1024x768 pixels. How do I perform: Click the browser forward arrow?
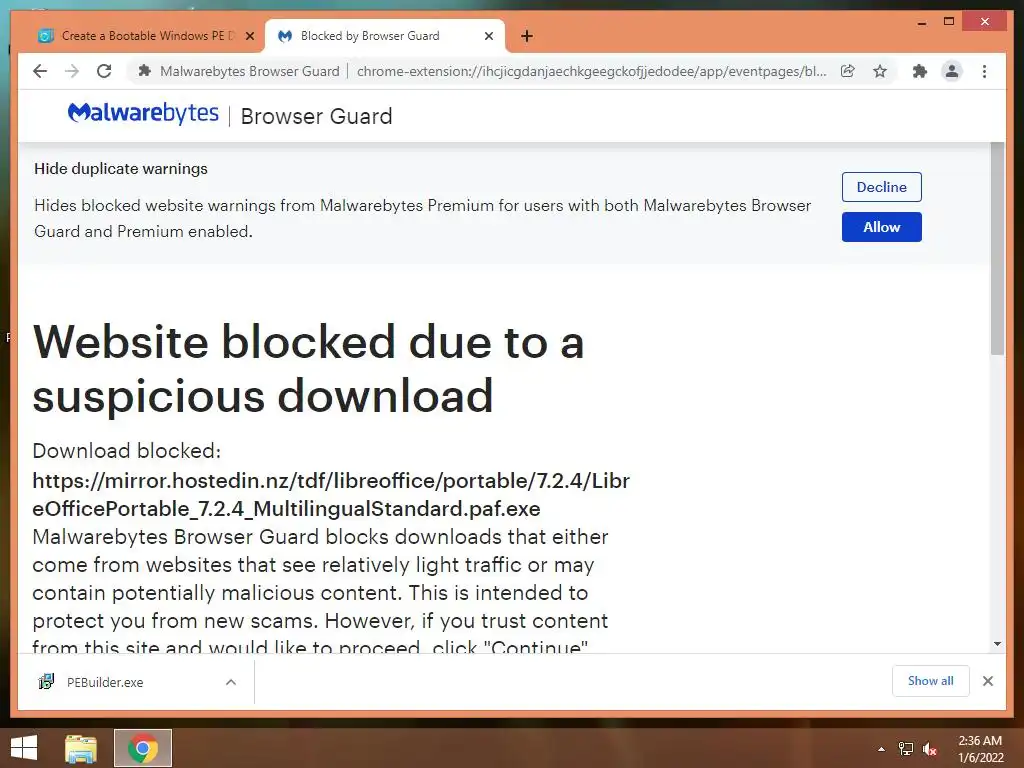[x=72, y=71]
